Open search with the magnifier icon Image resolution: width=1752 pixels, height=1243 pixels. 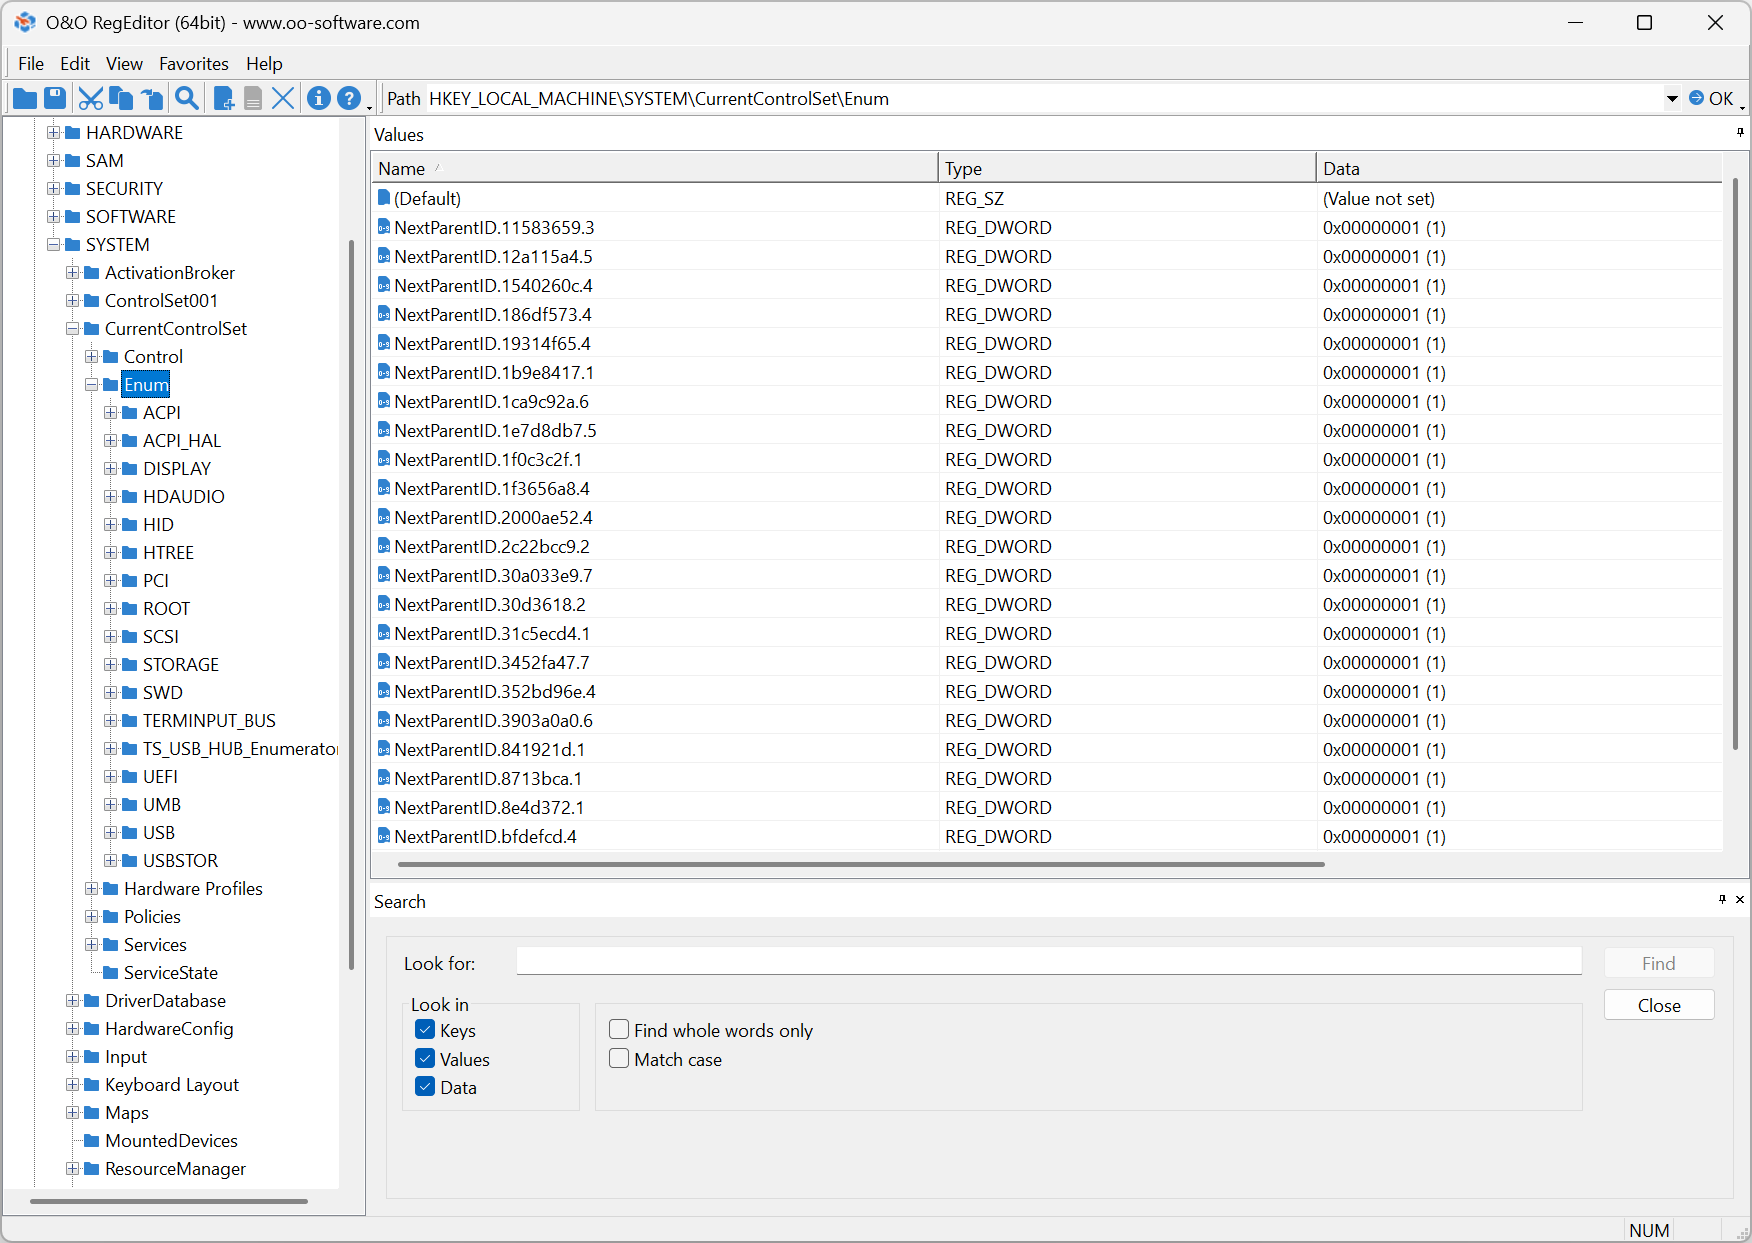186,98
